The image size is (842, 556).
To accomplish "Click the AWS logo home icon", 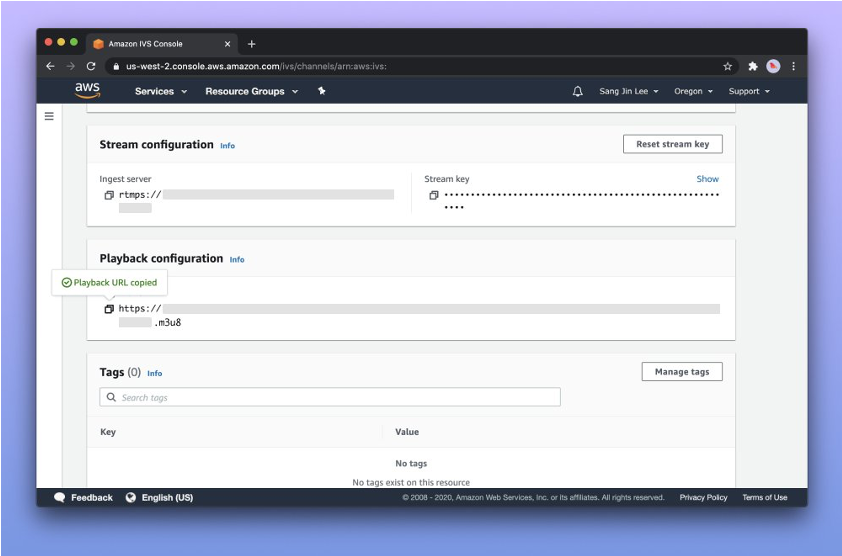I will tap(87, 90).
